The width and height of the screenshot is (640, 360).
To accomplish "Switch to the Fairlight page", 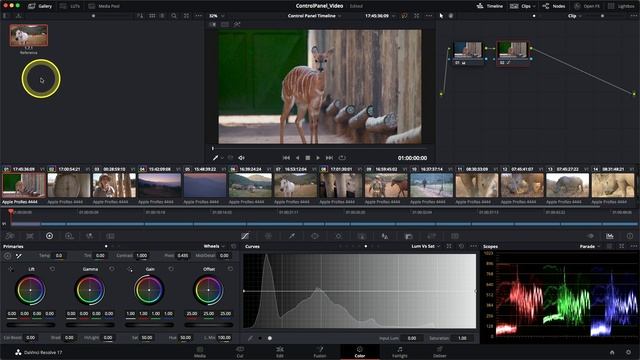I will [400, 352].
